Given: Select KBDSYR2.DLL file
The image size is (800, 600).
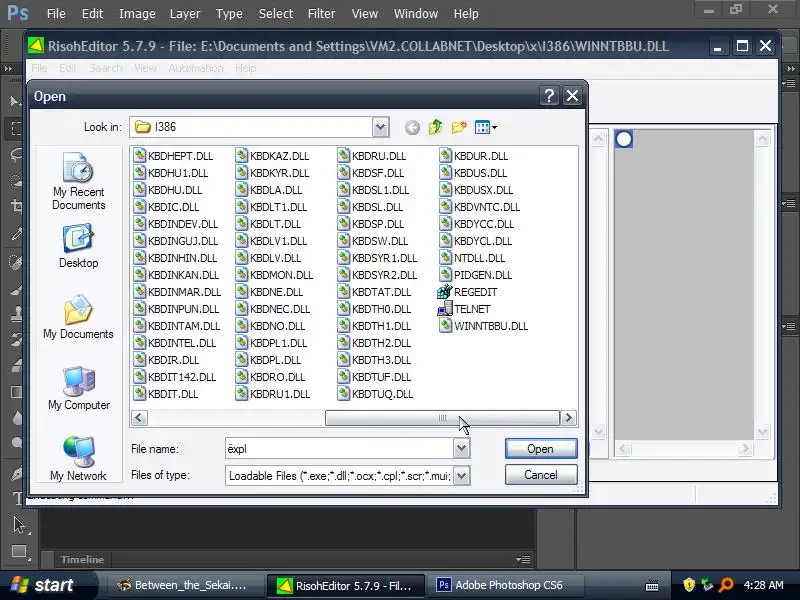Looking at the screenshot, I should [377, 275].
